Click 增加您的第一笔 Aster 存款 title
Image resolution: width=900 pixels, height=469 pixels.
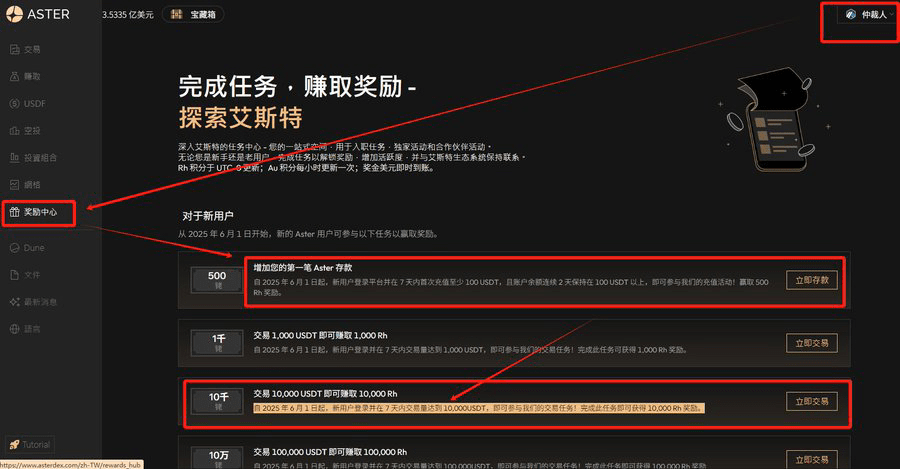pyautogui.click(x=303, y=268)
